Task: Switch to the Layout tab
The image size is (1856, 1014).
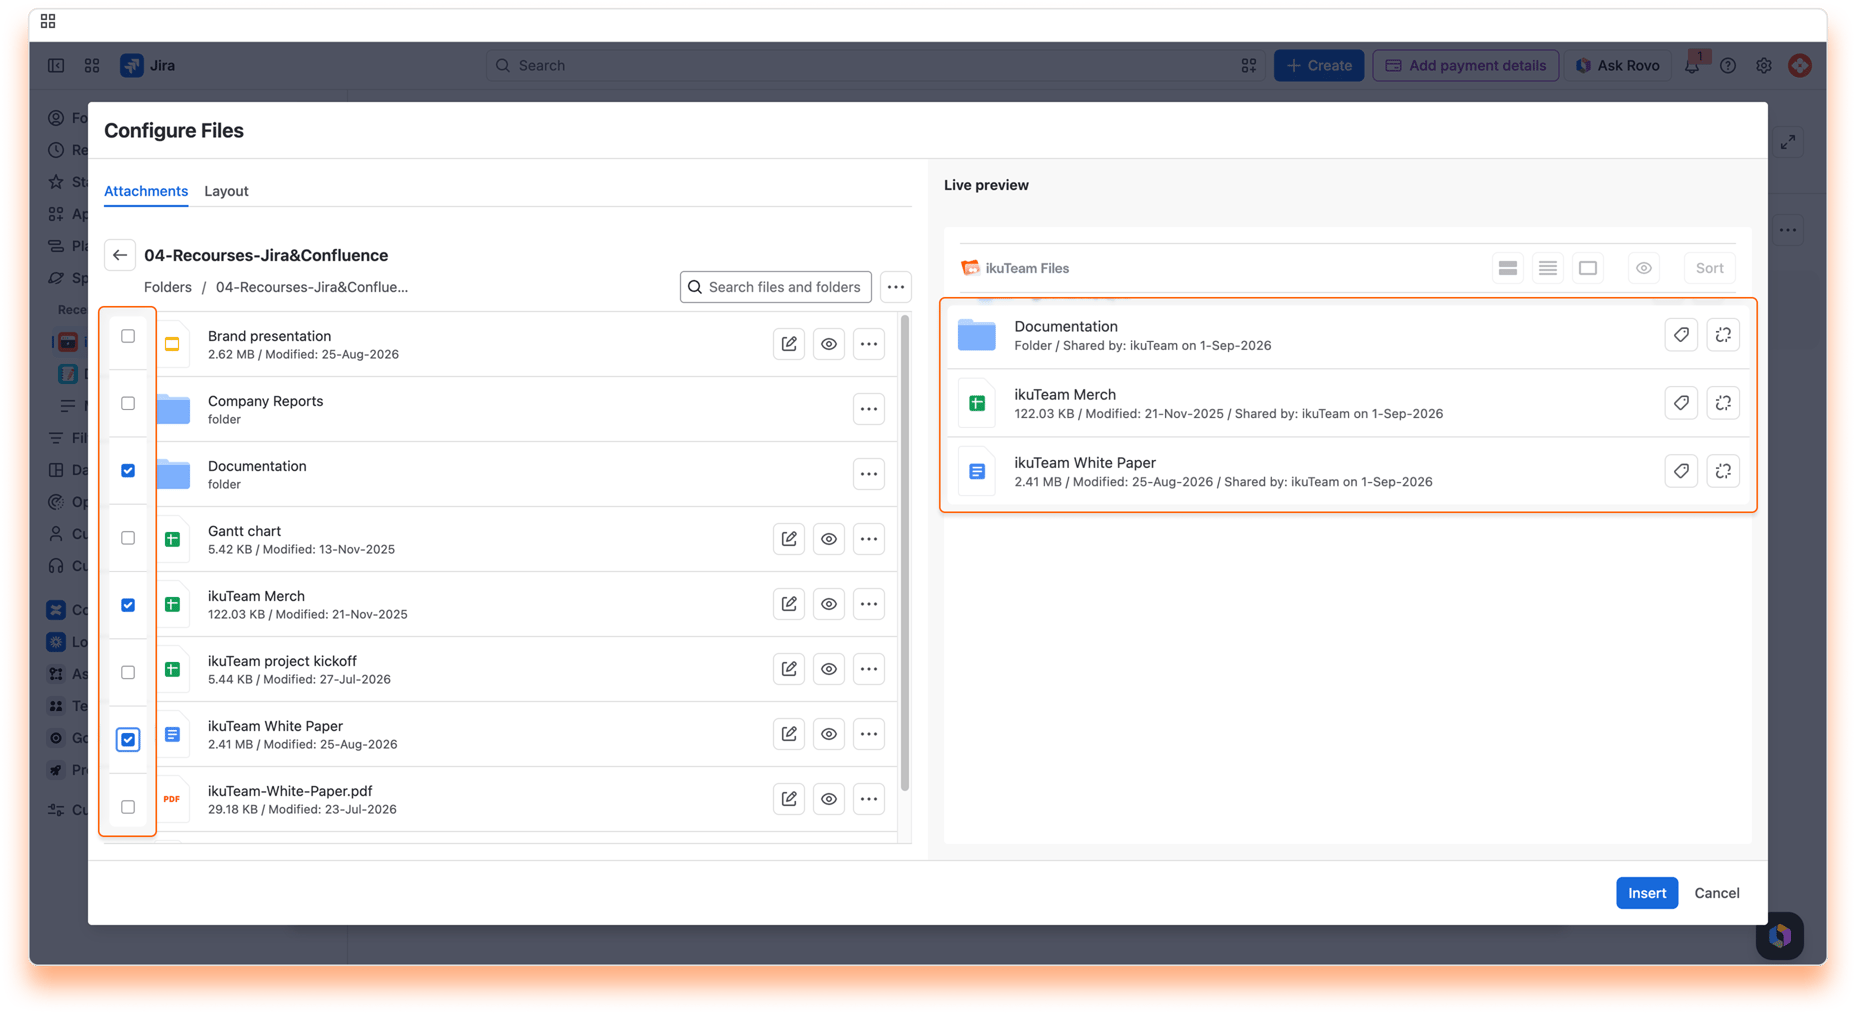Action: (226, 191)
